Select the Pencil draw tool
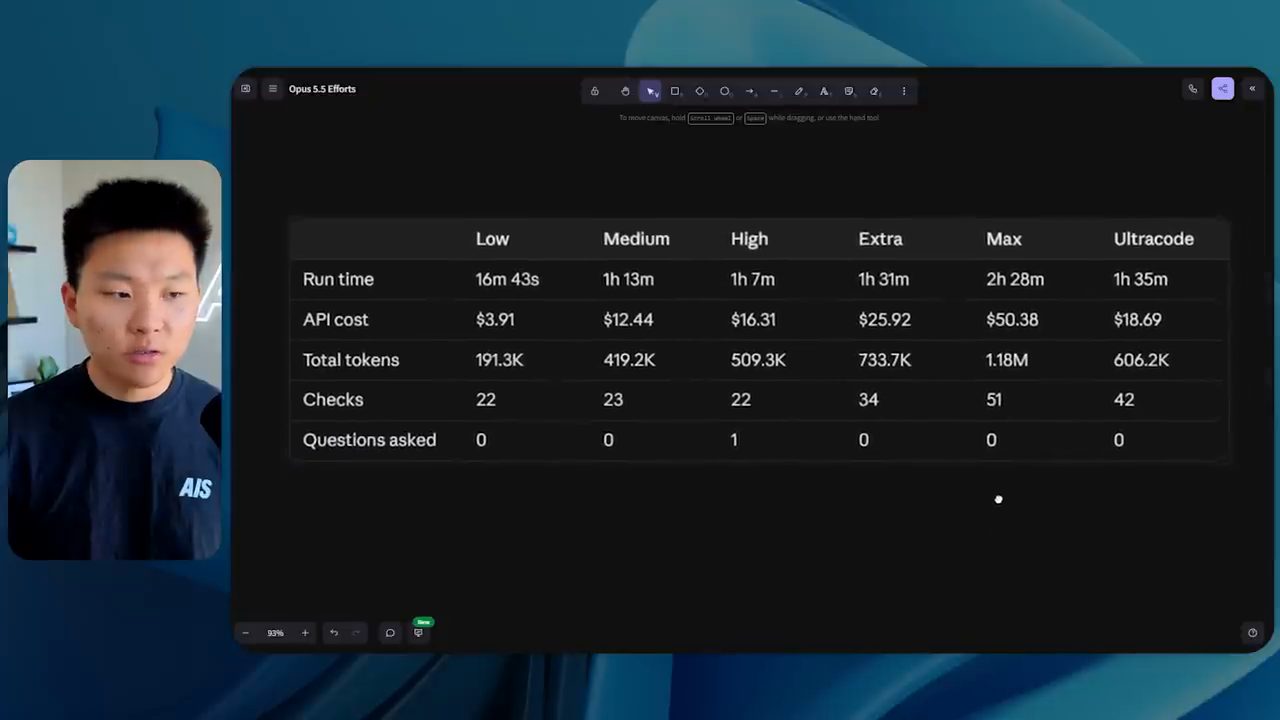Viewport: 1280px width, 720px height. click(799, 91)
